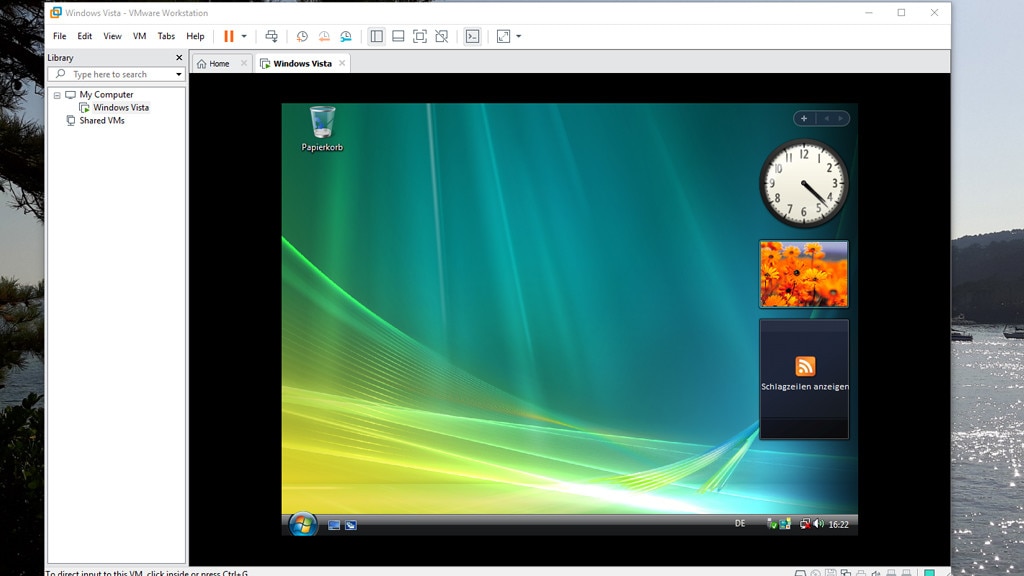Select My Computer in the library
The width and height of the screenshot is (1024, 576).
pyautogui.click(x=106, y=95)
